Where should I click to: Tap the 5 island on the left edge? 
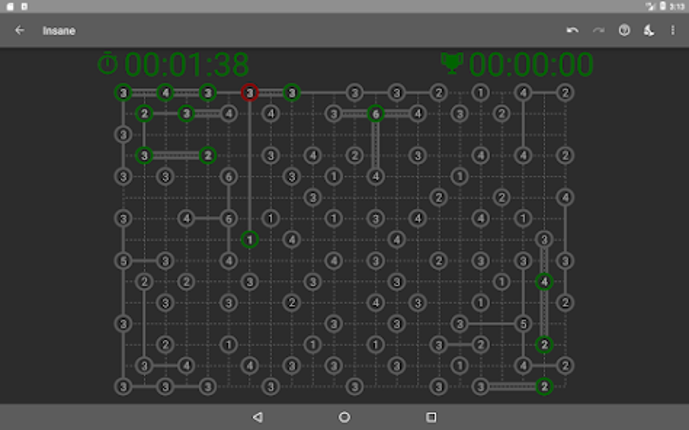point(123,260)
